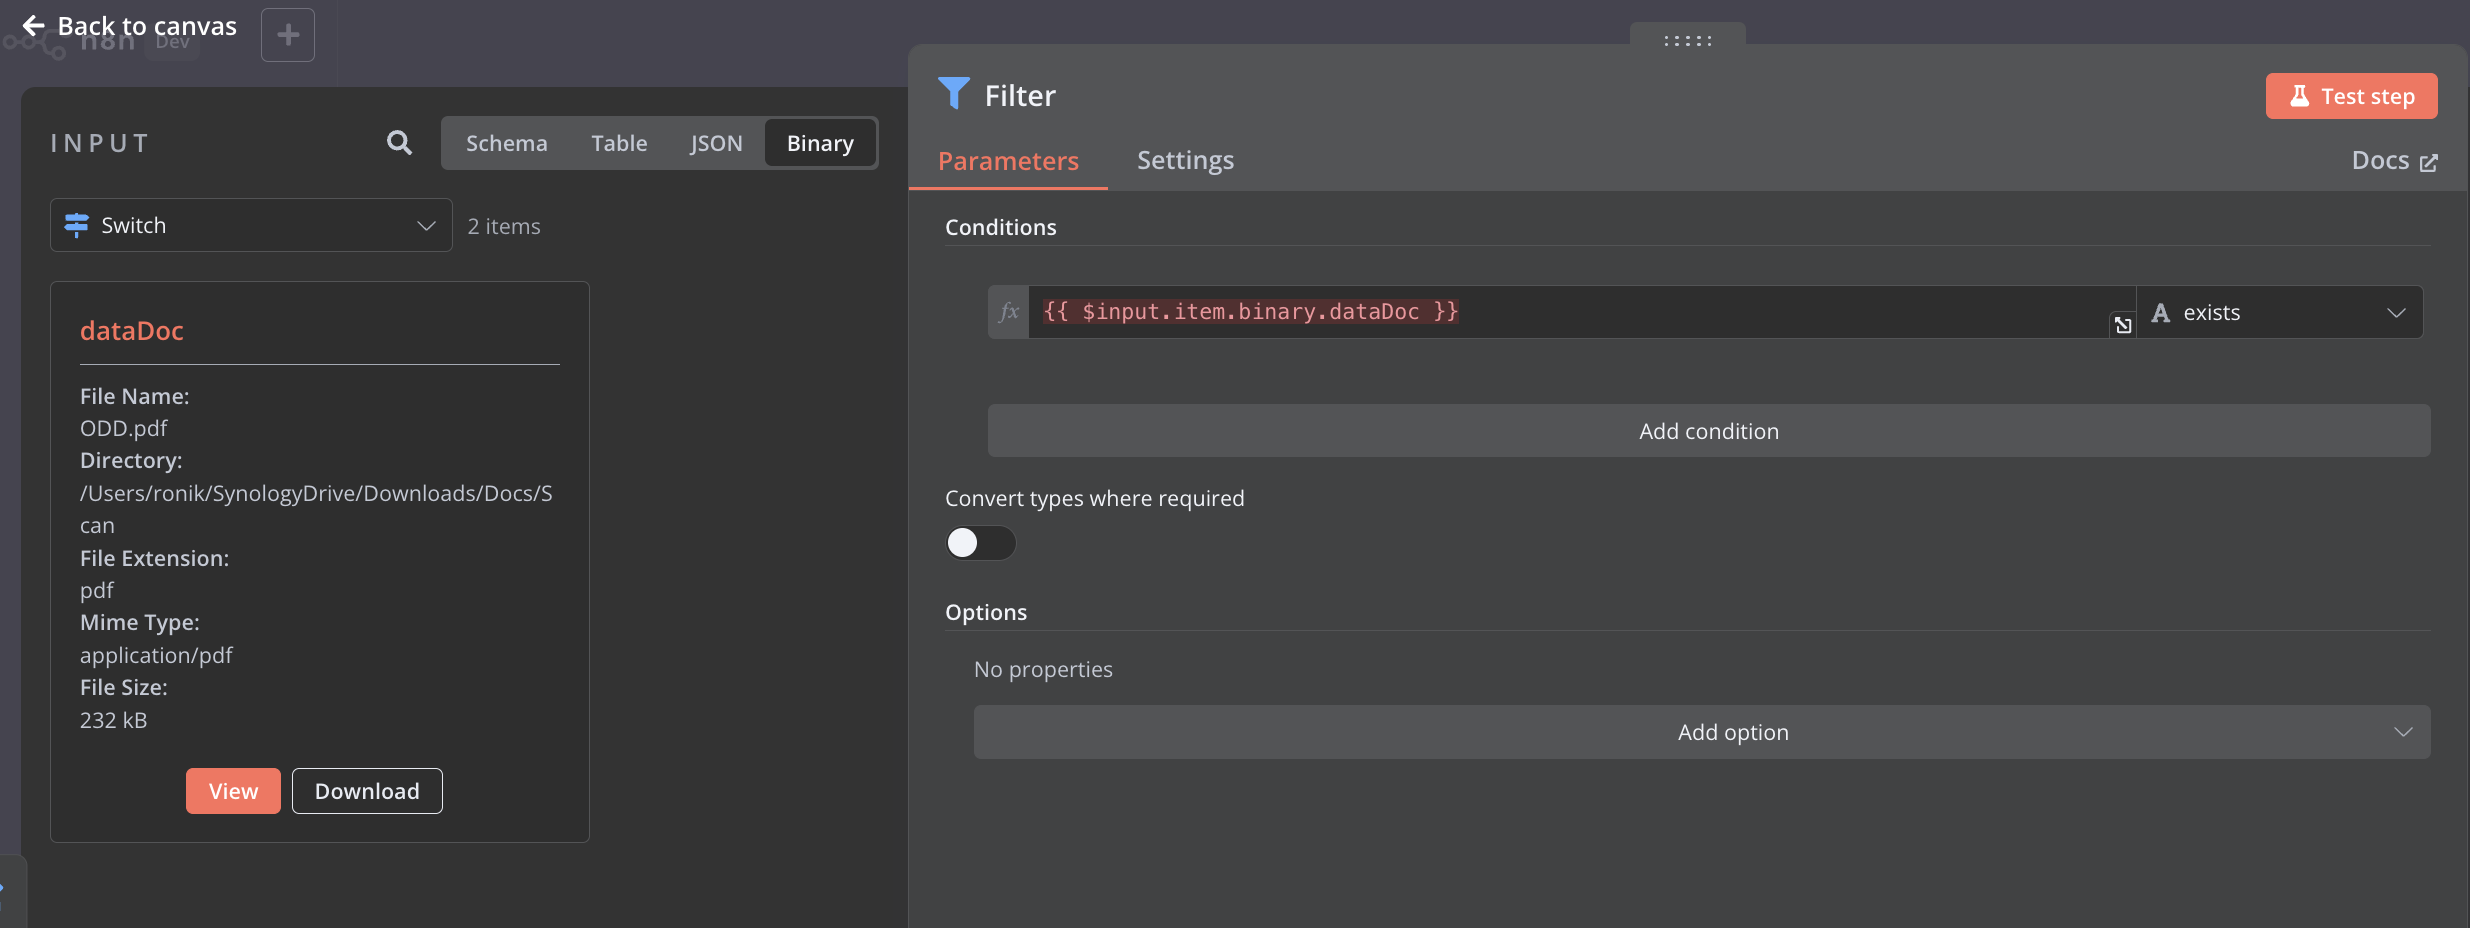Viewport: 2470px width, 928px height.
Task: Open the expression editor expand icon
Action: click(x=2122, y=325)
